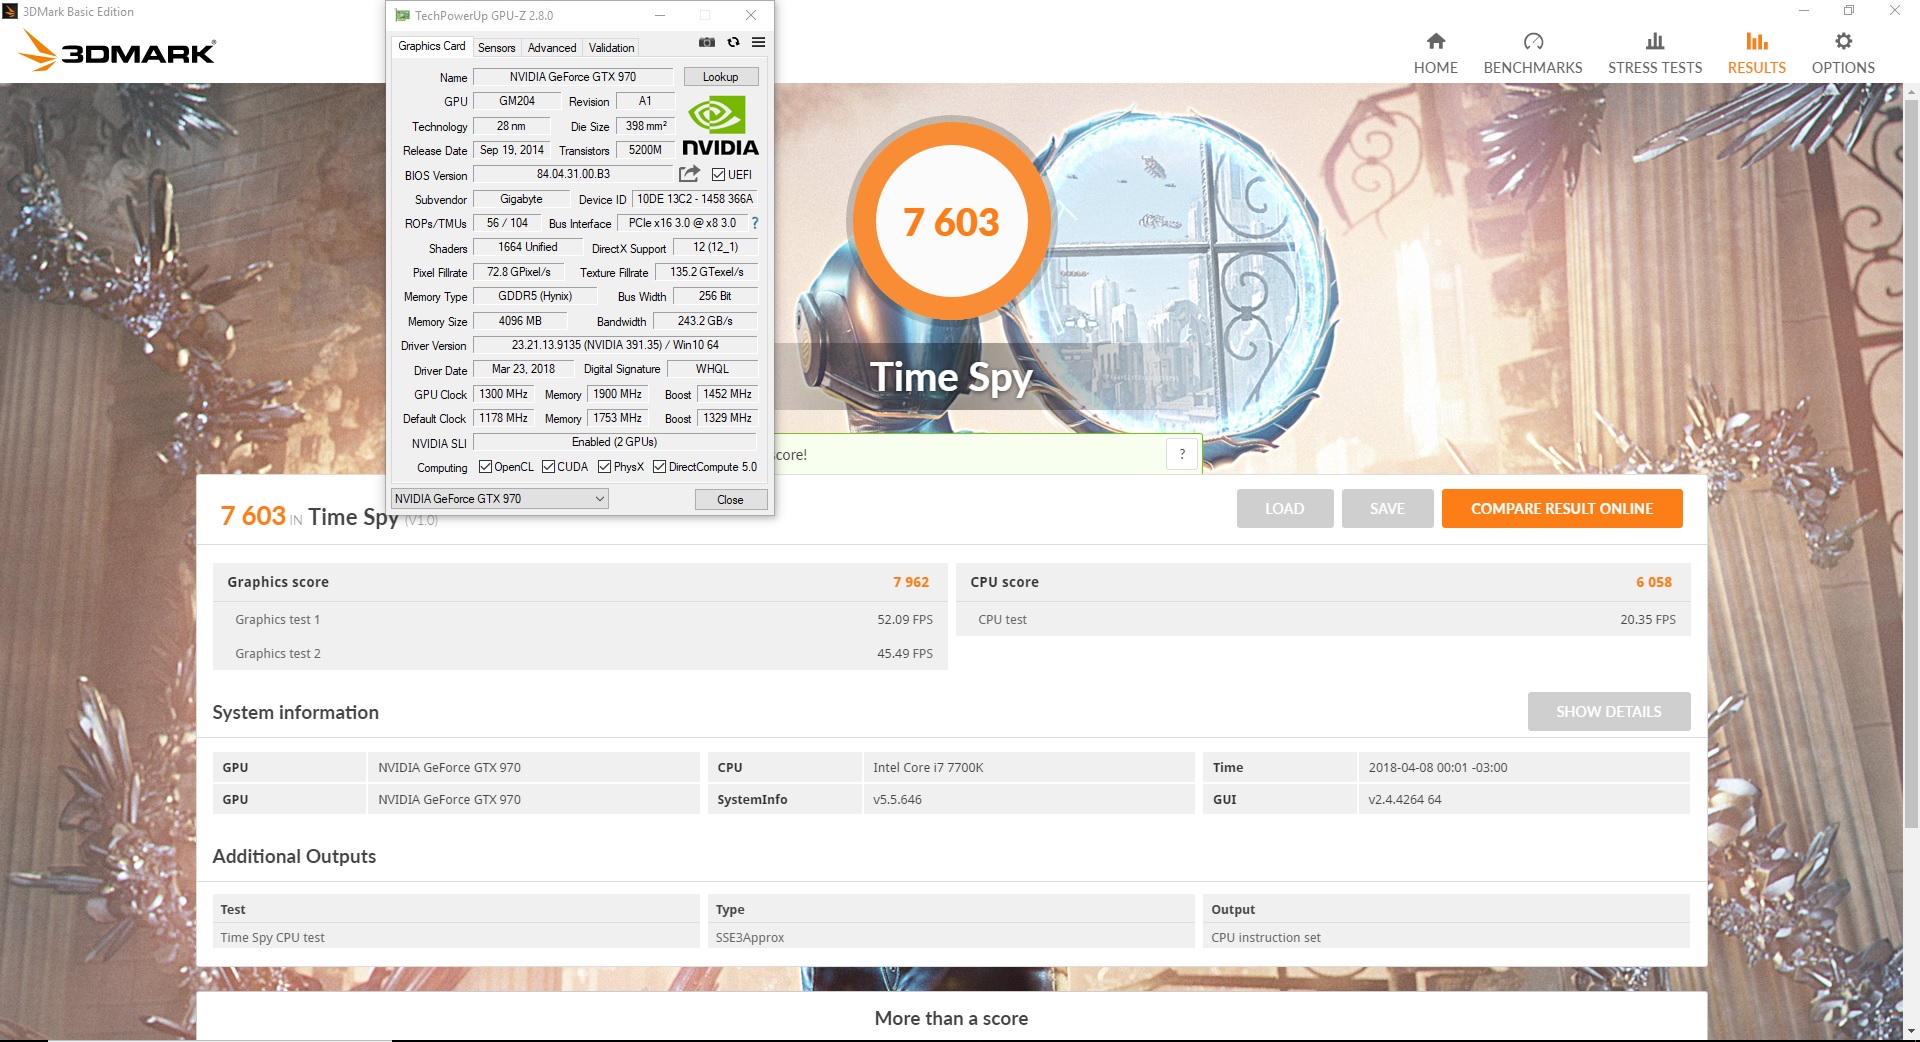Click Compare Result Online
Viewport: 1920px width, 1042px height.
[x=1561, y=508]
